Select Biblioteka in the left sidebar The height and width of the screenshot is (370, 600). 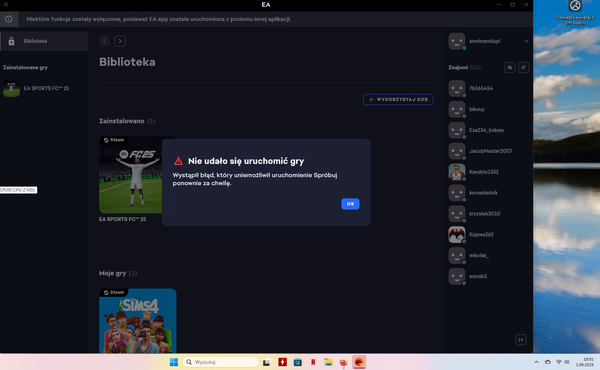[x=44, y=41]
